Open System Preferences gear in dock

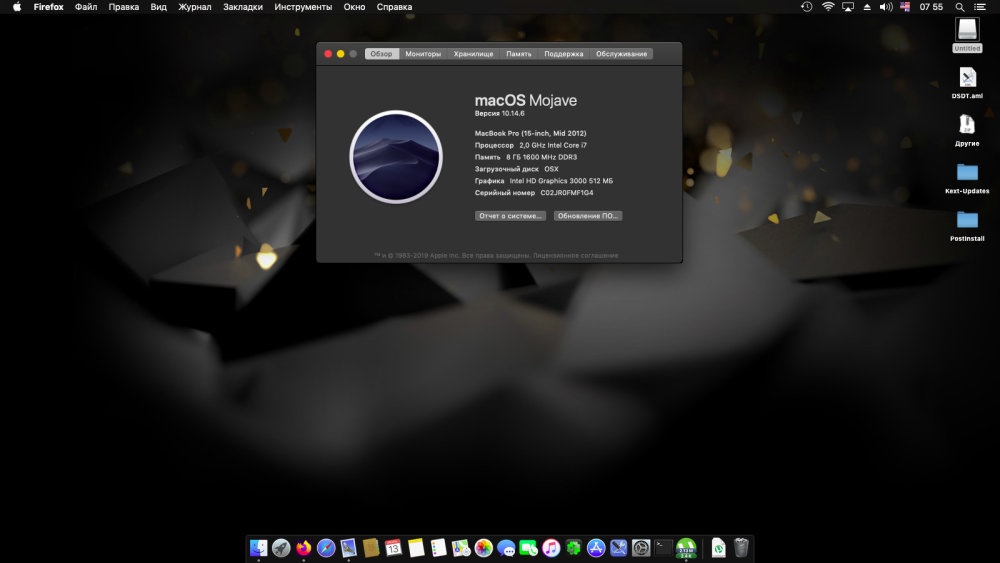pos(641,548)
